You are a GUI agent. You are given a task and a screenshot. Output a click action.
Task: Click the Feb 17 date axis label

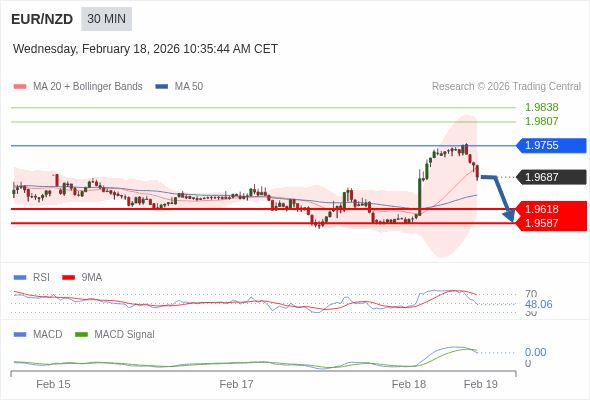(x=236, y=384)
